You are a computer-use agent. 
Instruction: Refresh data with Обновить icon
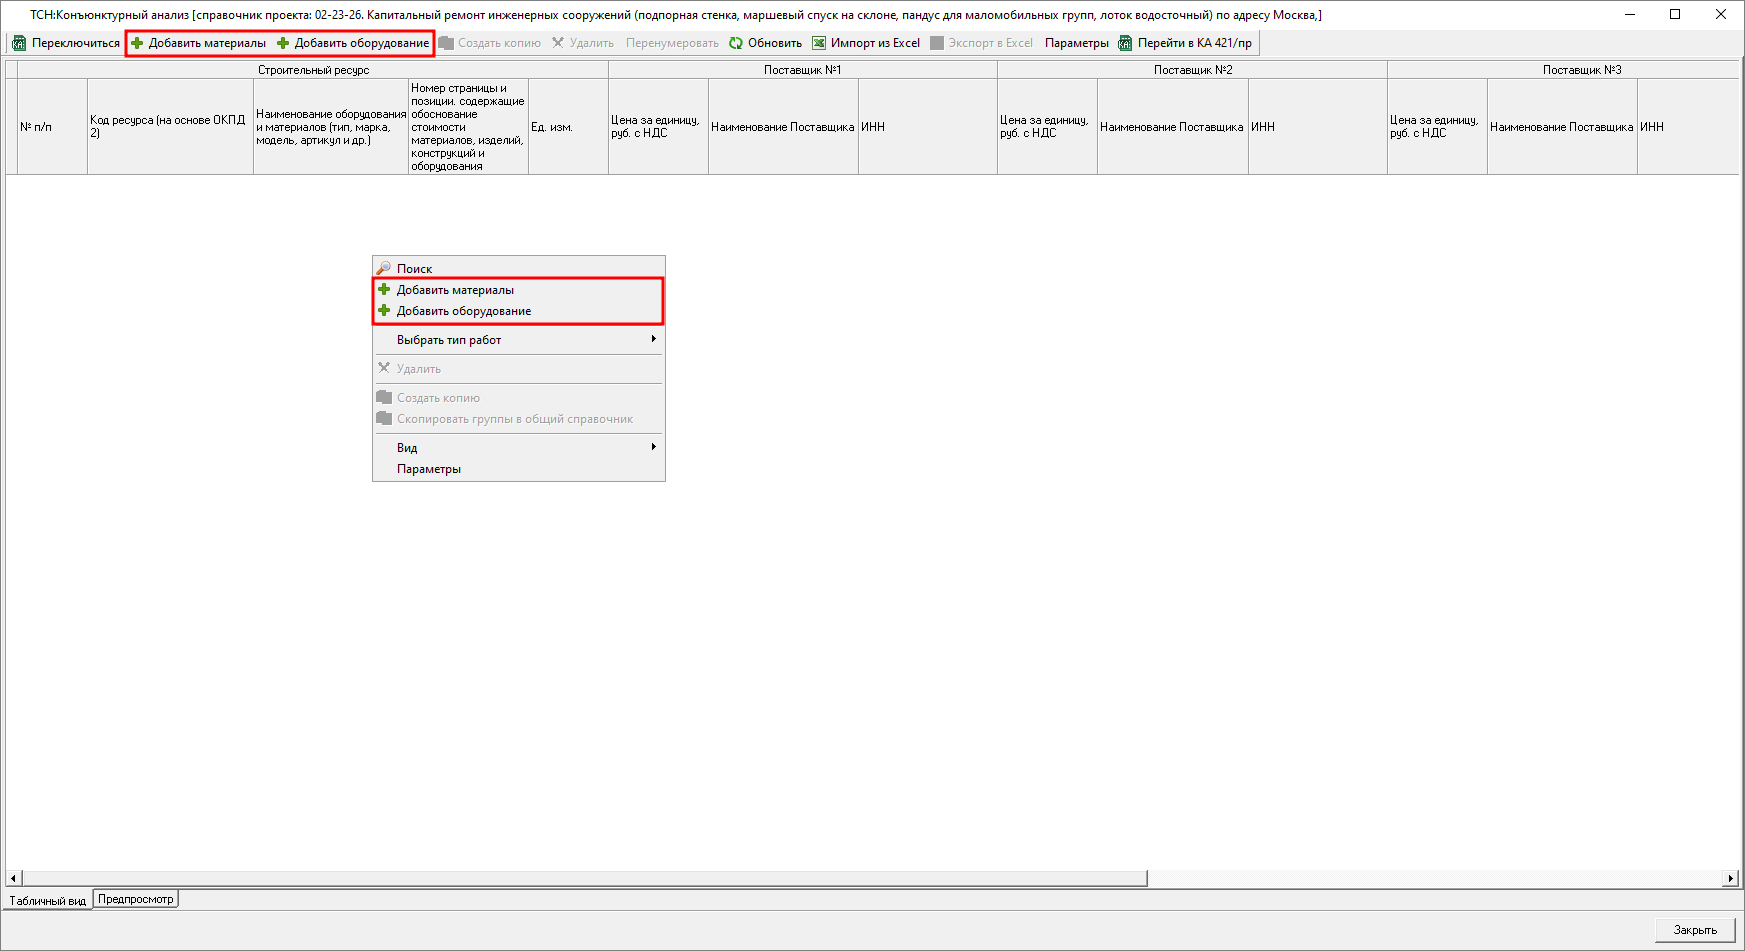(x=736, y=43)
